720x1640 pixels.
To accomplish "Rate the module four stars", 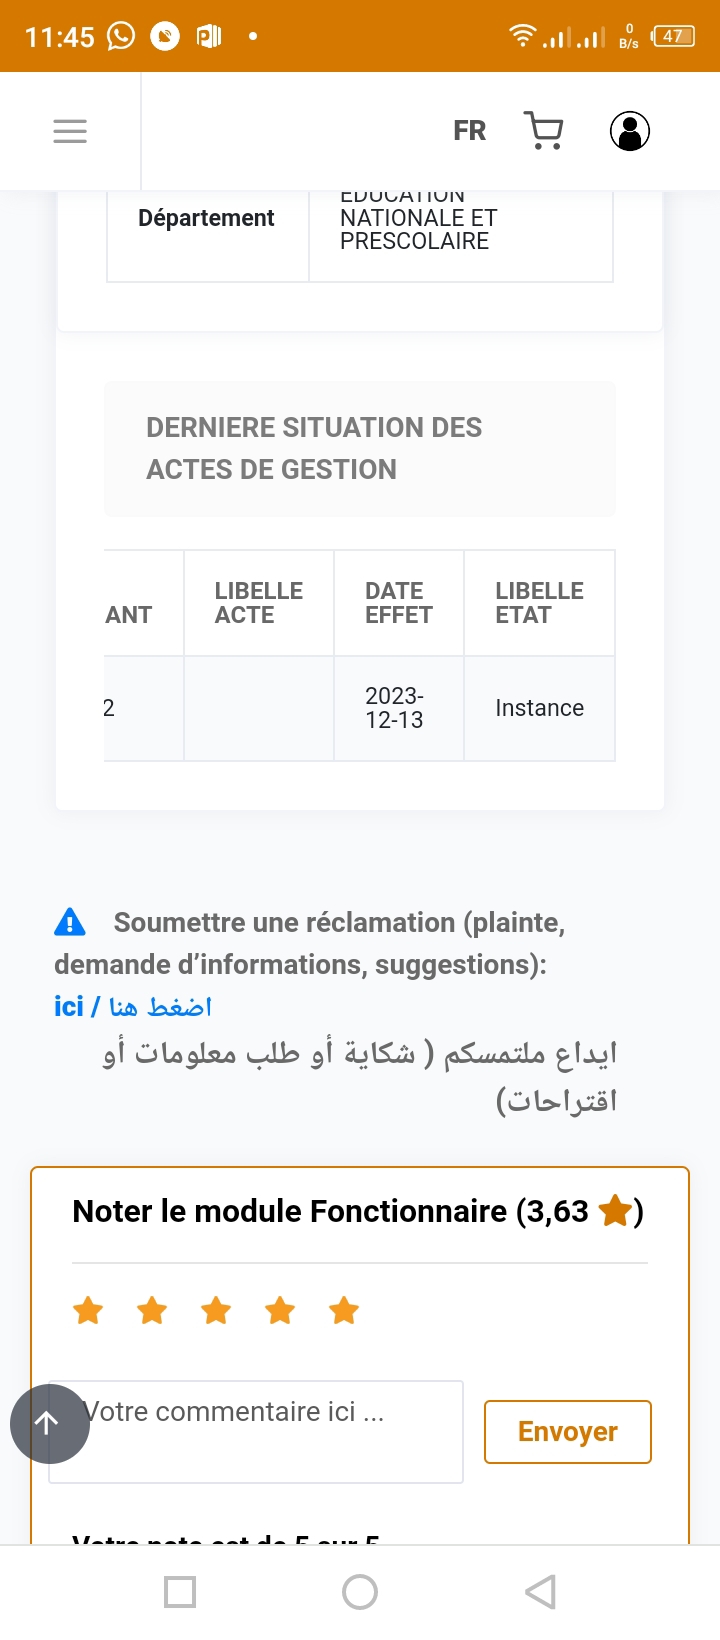I will (280, 1310).
